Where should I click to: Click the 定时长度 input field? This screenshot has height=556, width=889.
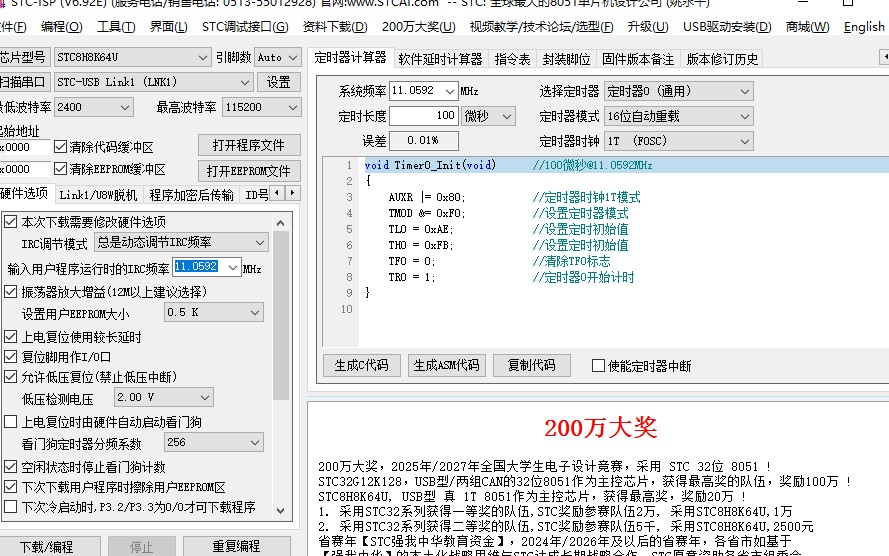click(424, 116)
